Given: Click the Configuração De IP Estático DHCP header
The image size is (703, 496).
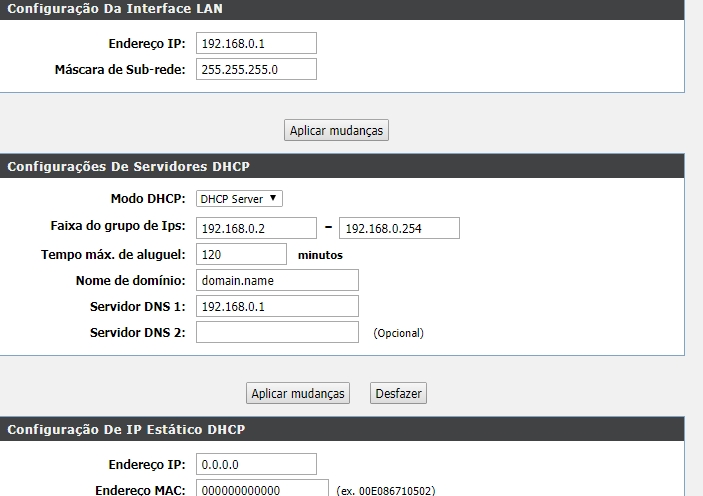Looking at the screenshot, I should pyautogui.click(x=126, y=430).
